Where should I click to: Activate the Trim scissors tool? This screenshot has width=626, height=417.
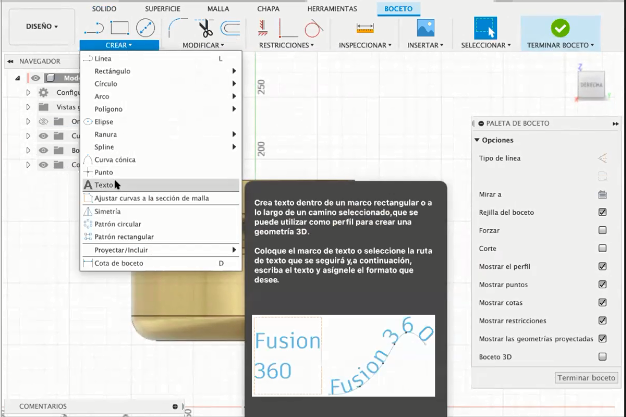(206, 28)
